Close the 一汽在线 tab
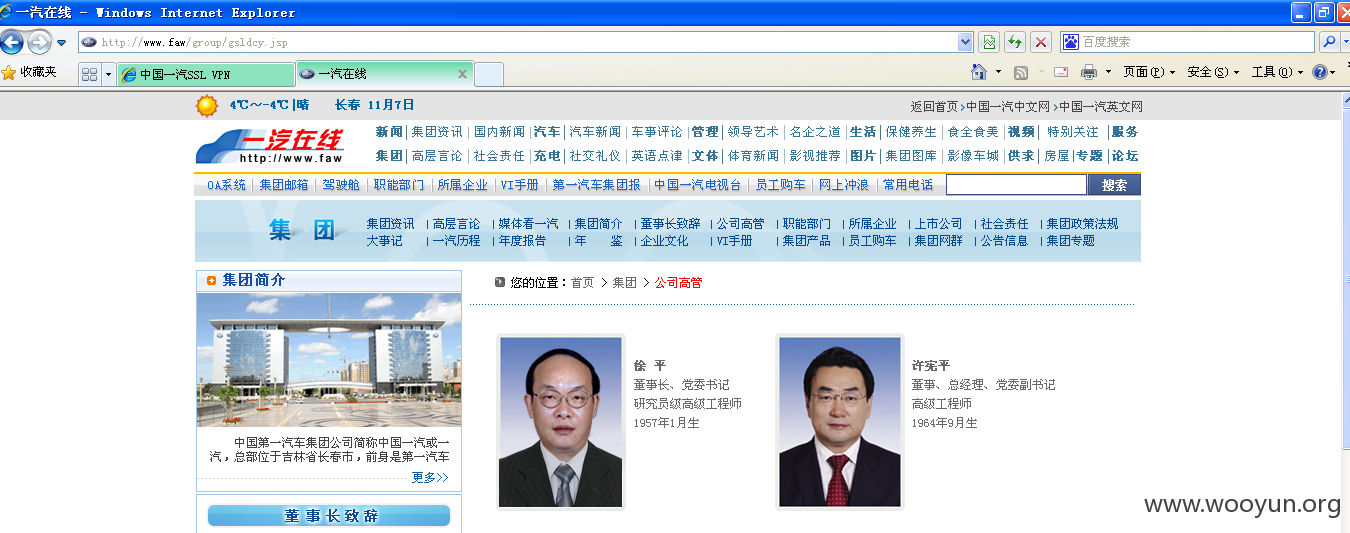 (462, 74)
